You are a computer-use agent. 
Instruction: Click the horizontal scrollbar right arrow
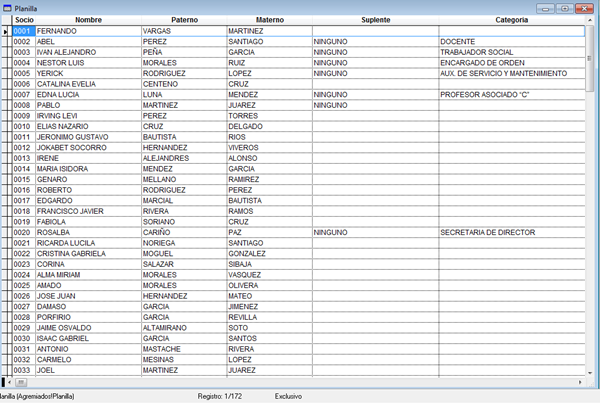pos(580,382)
